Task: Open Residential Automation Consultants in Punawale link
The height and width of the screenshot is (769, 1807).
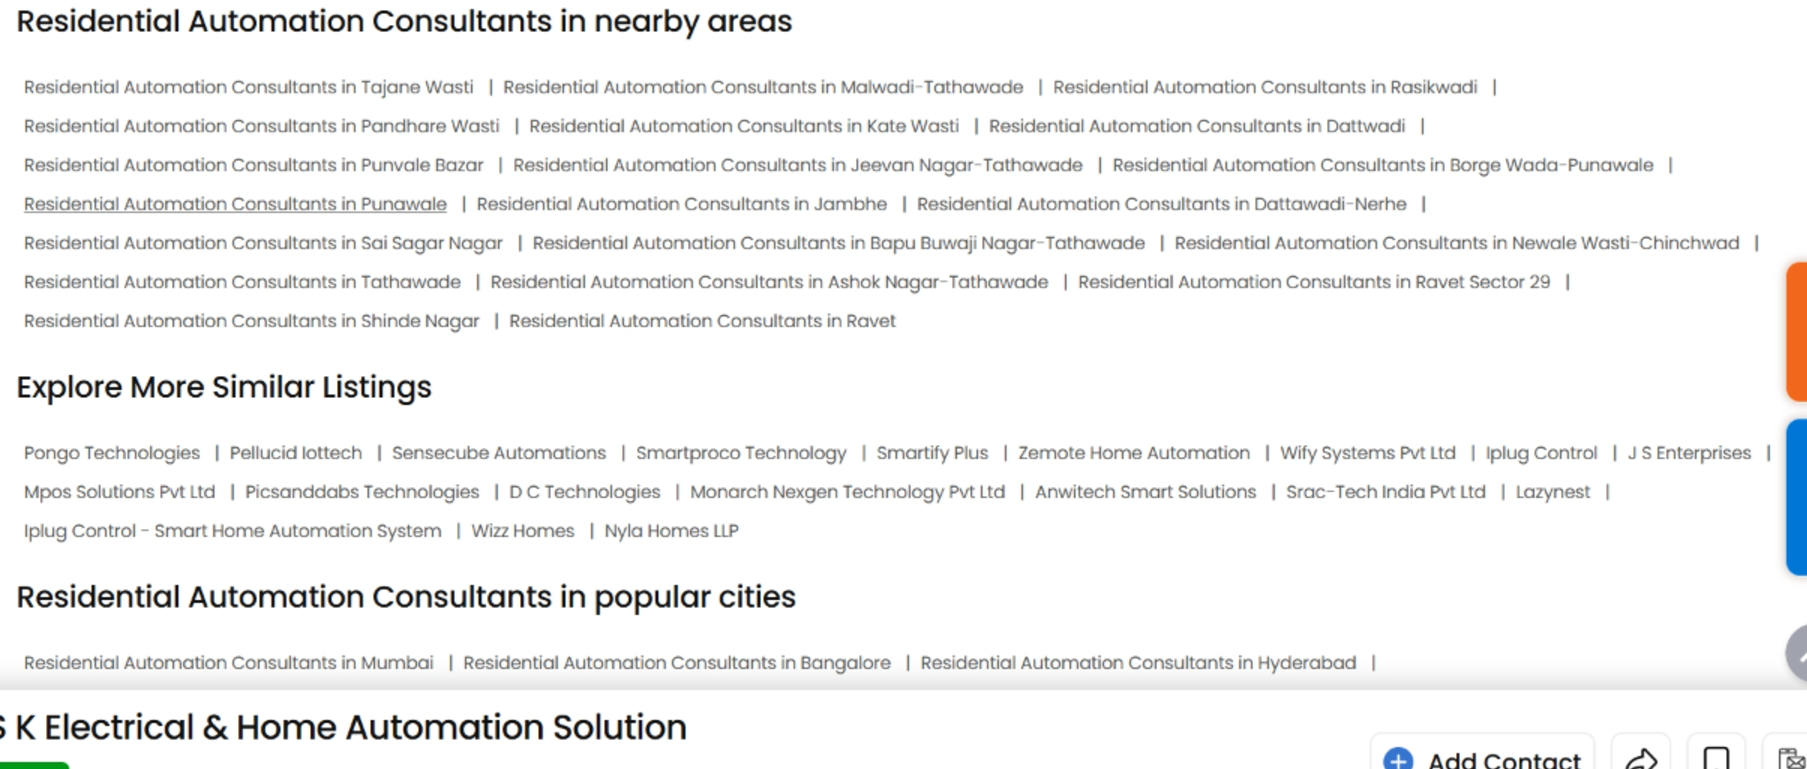Action: 235,204
